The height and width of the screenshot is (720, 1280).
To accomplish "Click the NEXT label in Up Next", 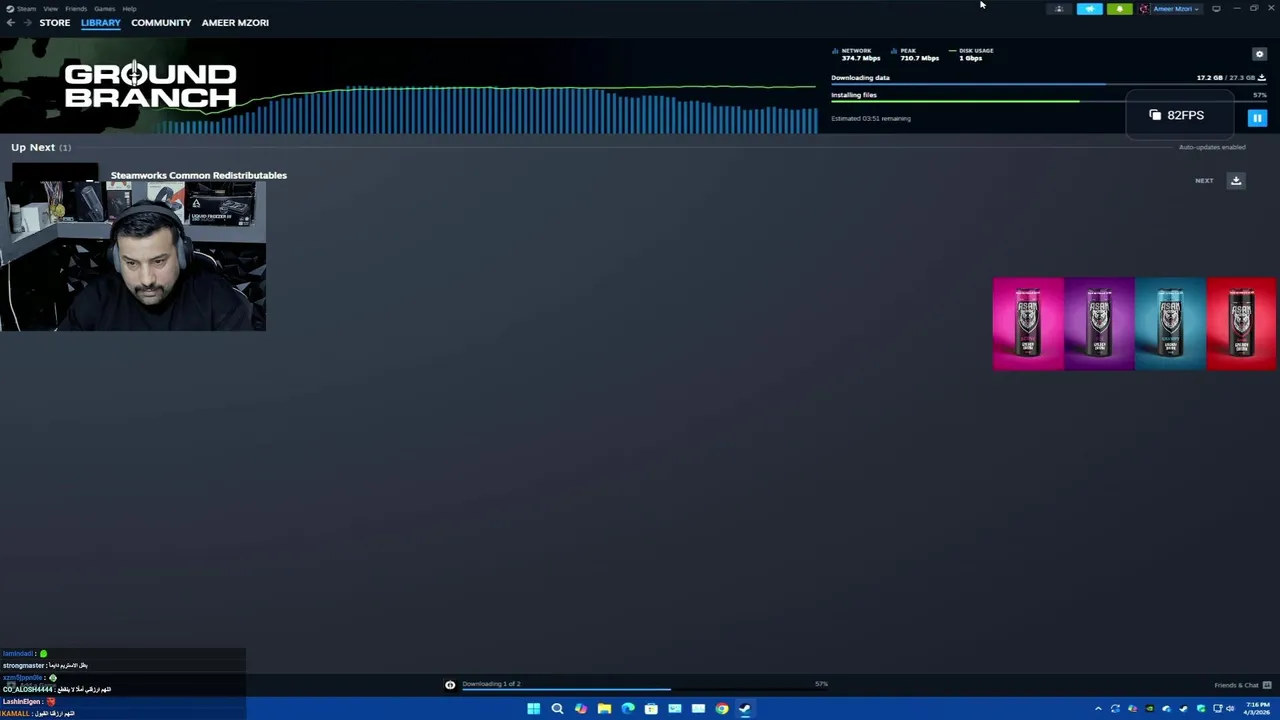I will (x=1204, y=181).
